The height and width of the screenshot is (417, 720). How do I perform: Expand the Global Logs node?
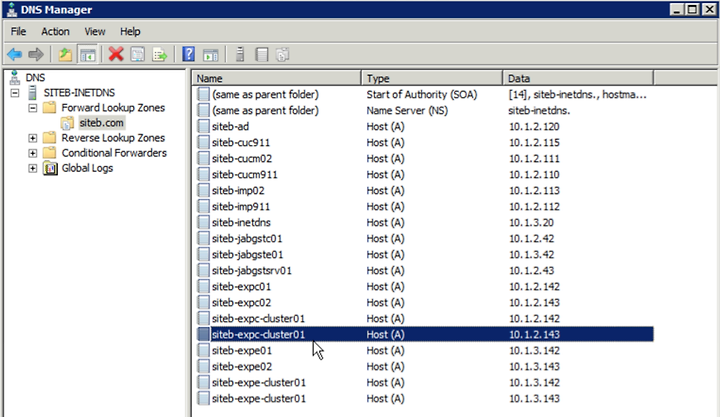tap(33, 168)
